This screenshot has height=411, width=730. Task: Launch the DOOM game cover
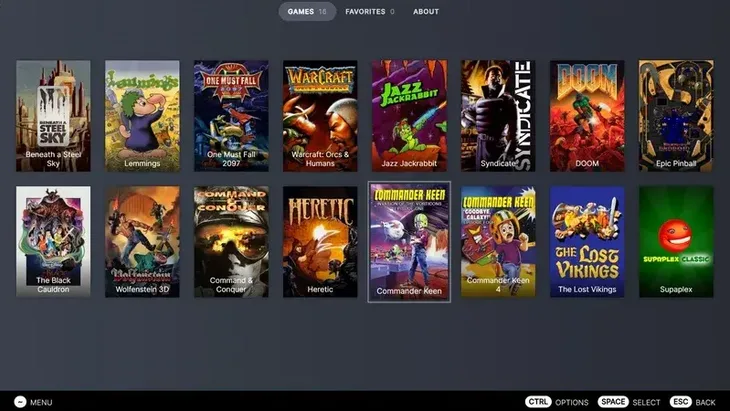click(587, 116)
